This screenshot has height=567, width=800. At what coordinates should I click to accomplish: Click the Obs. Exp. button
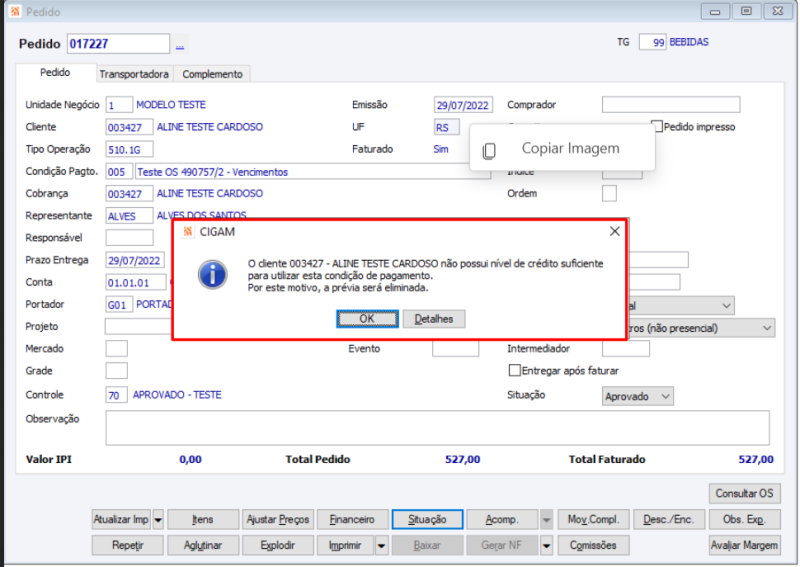[x=744, y=520]
